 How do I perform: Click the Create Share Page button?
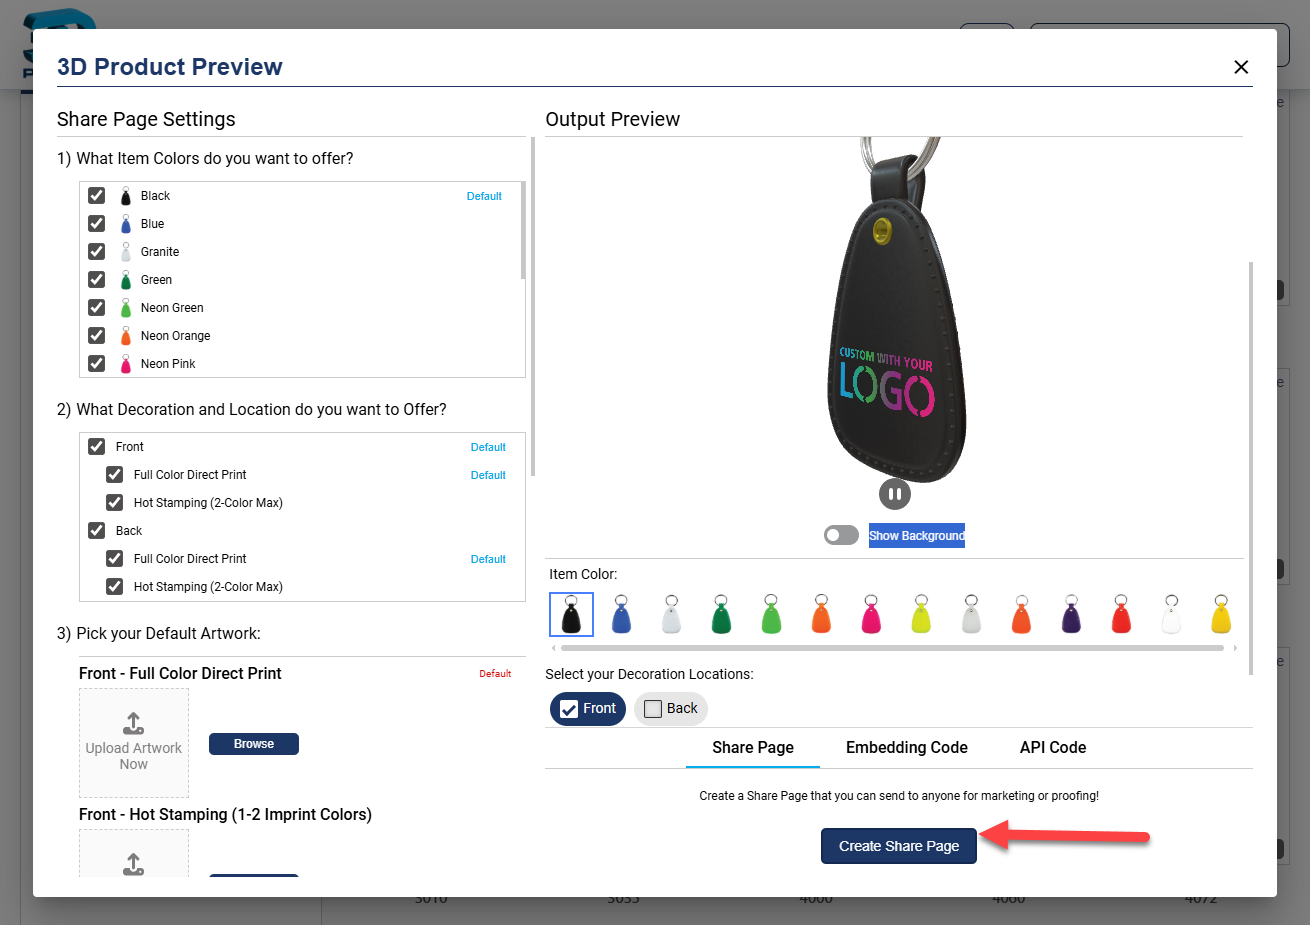coord(899,846)
